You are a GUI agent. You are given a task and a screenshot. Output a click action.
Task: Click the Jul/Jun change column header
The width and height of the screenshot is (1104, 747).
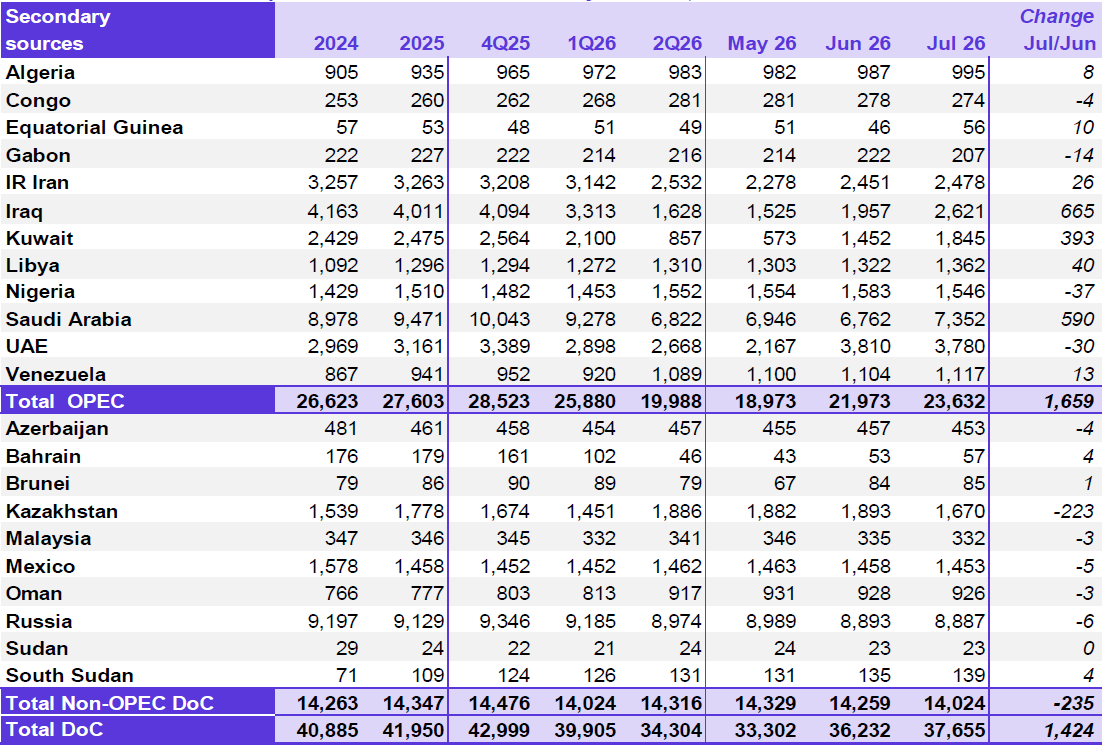click(1060, 44)
